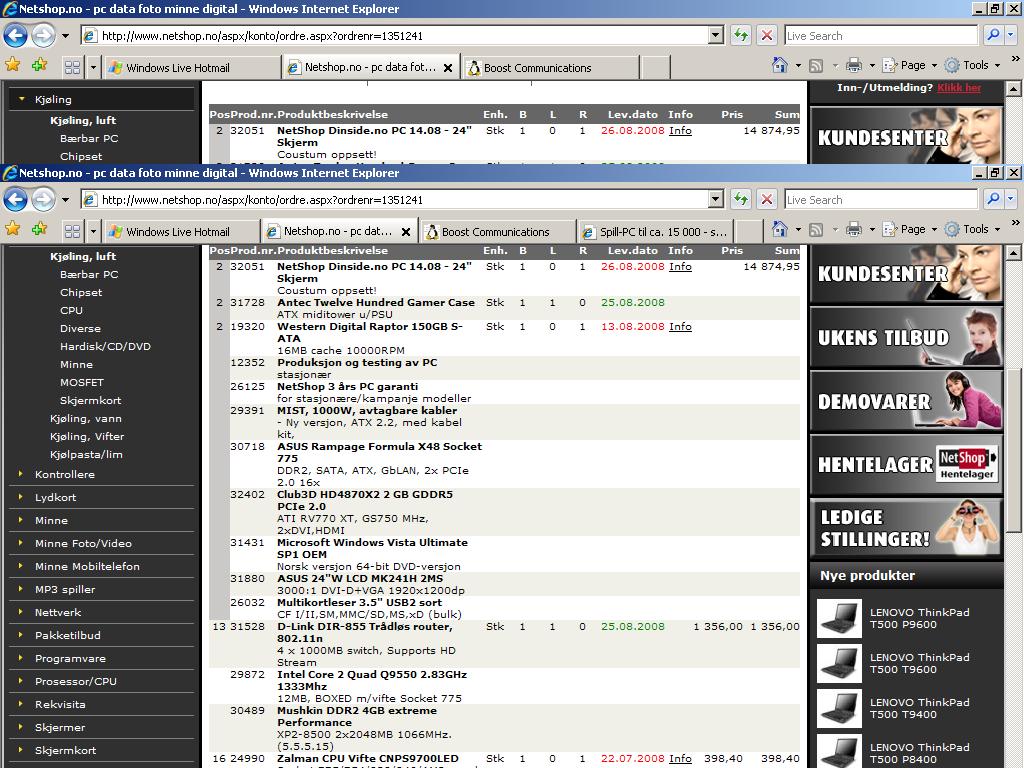Open Bærbar PC category in front sidebar
The width and height of the screenshot is (1024, 768).
click(x=89, y=274)
